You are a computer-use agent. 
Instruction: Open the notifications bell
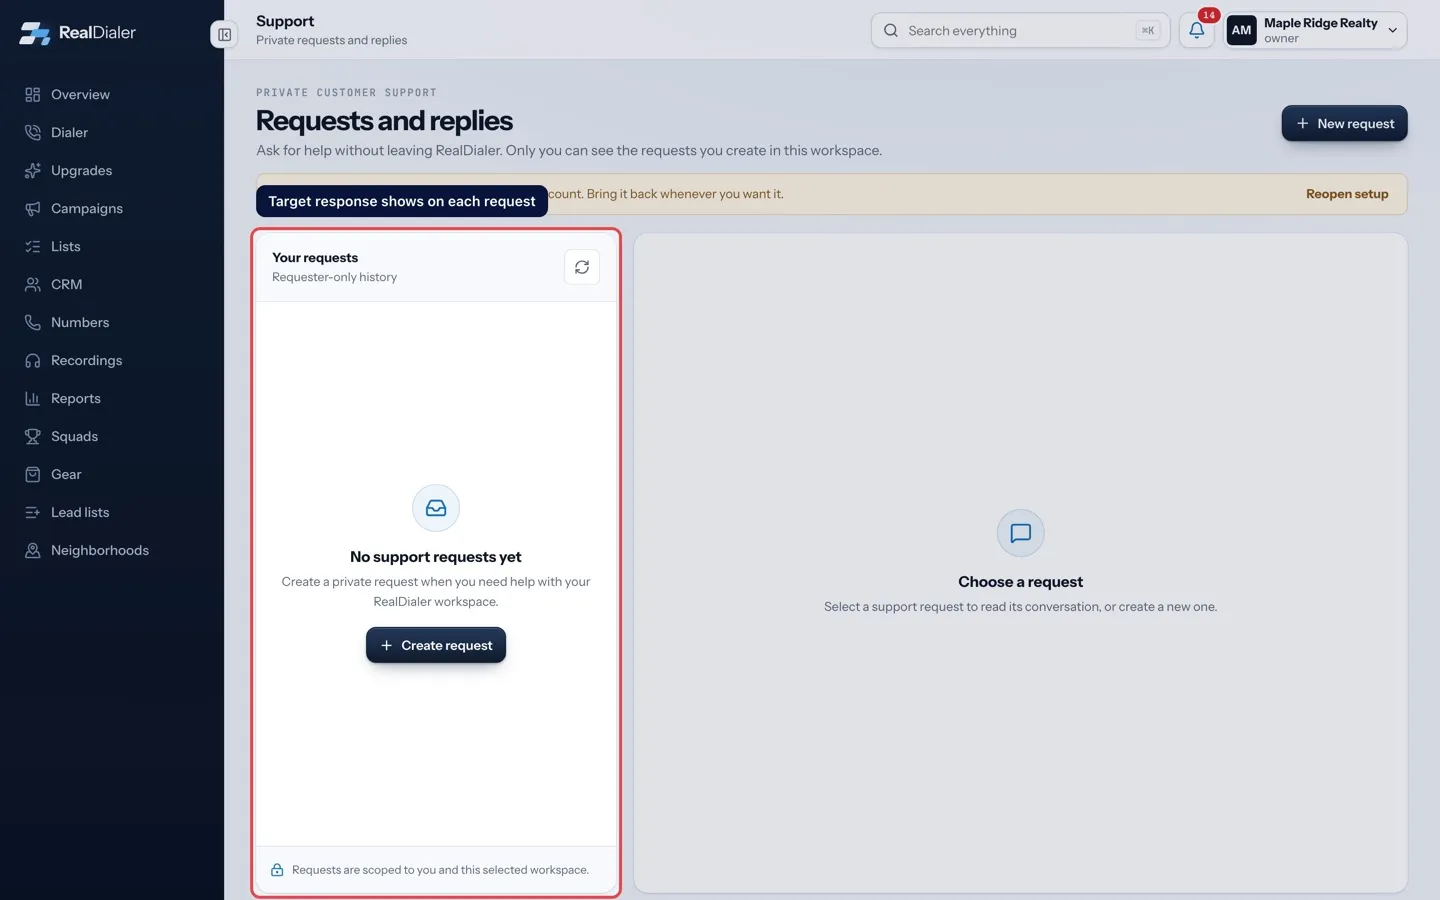[1196, 30]
